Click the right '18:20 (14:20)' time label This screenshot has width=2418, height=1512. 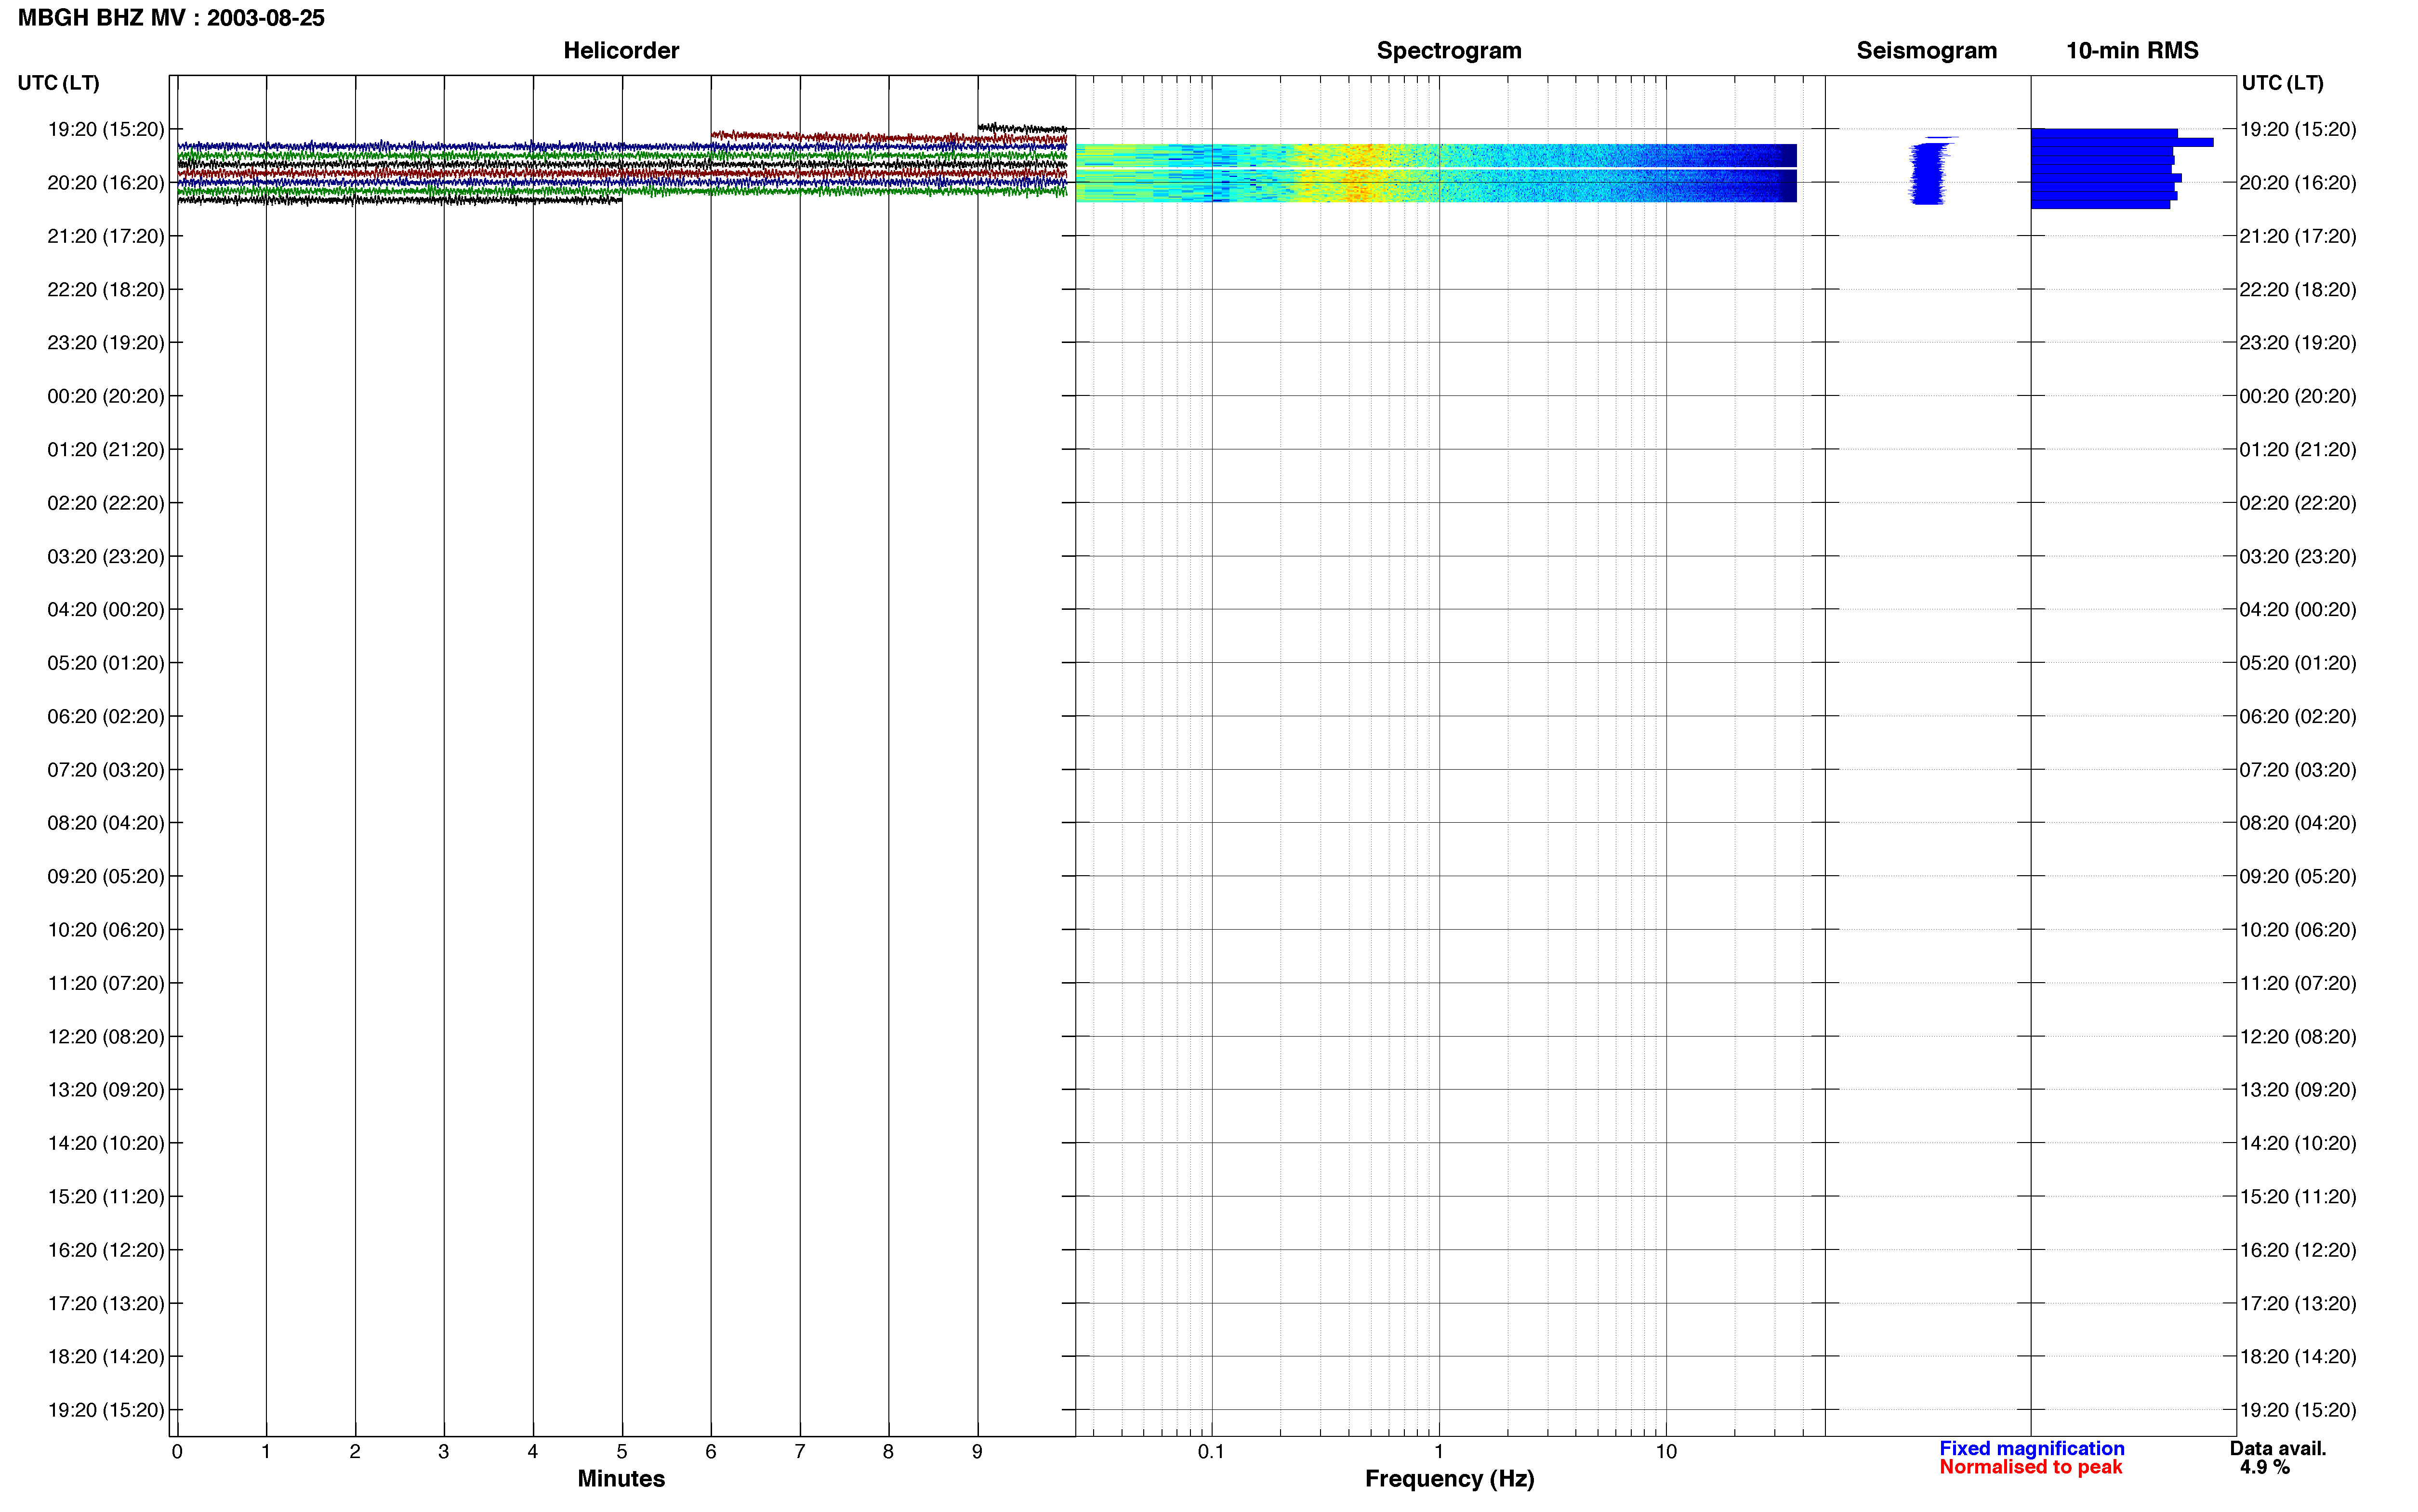pyautogui.click(x=2298, y=1357)
